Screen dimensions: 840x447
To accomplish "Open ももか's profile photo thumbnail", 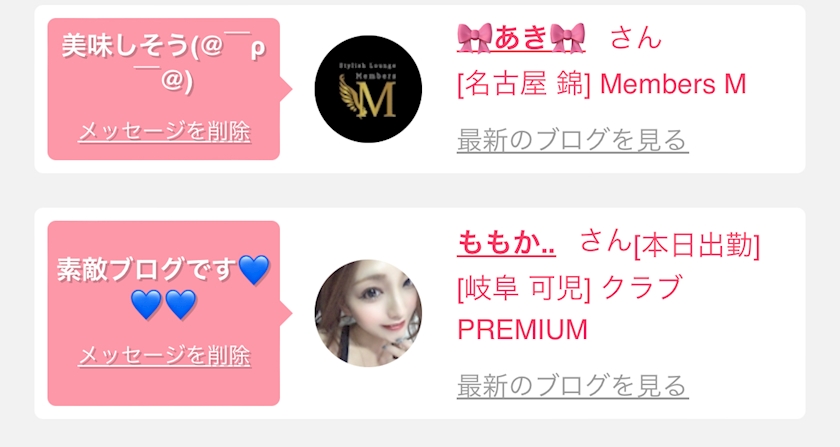I will click(368, 314).
